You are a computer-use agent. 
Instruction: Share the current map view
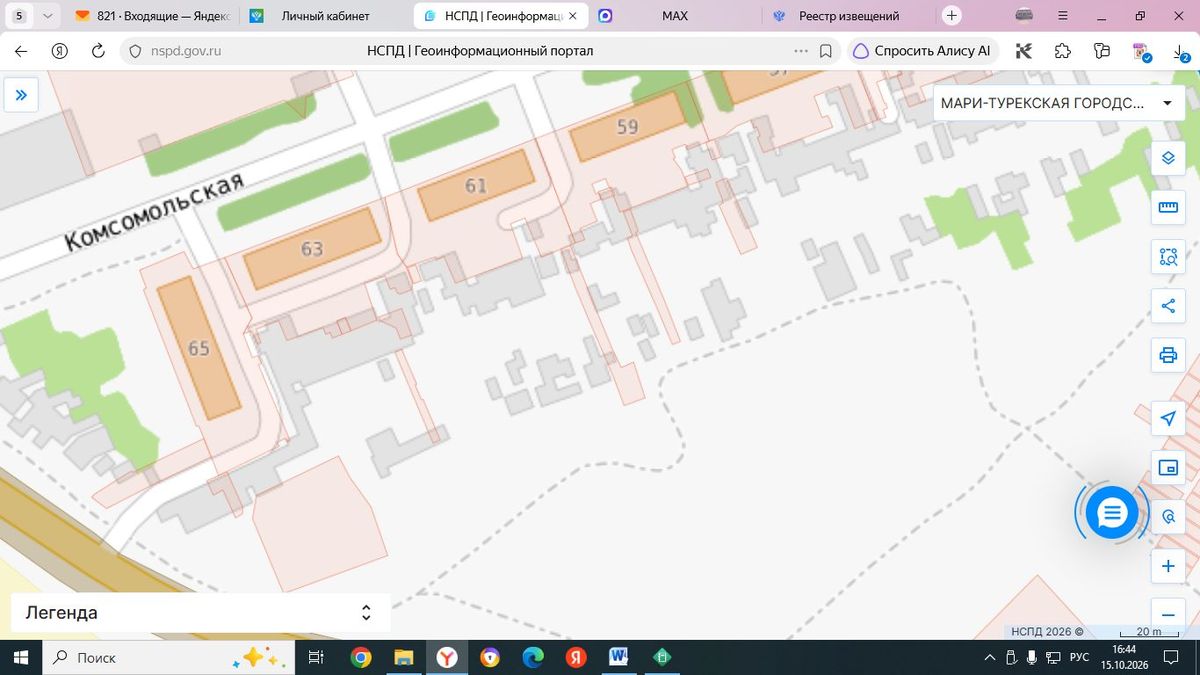pyautogui.click(x=1167, y=306)
